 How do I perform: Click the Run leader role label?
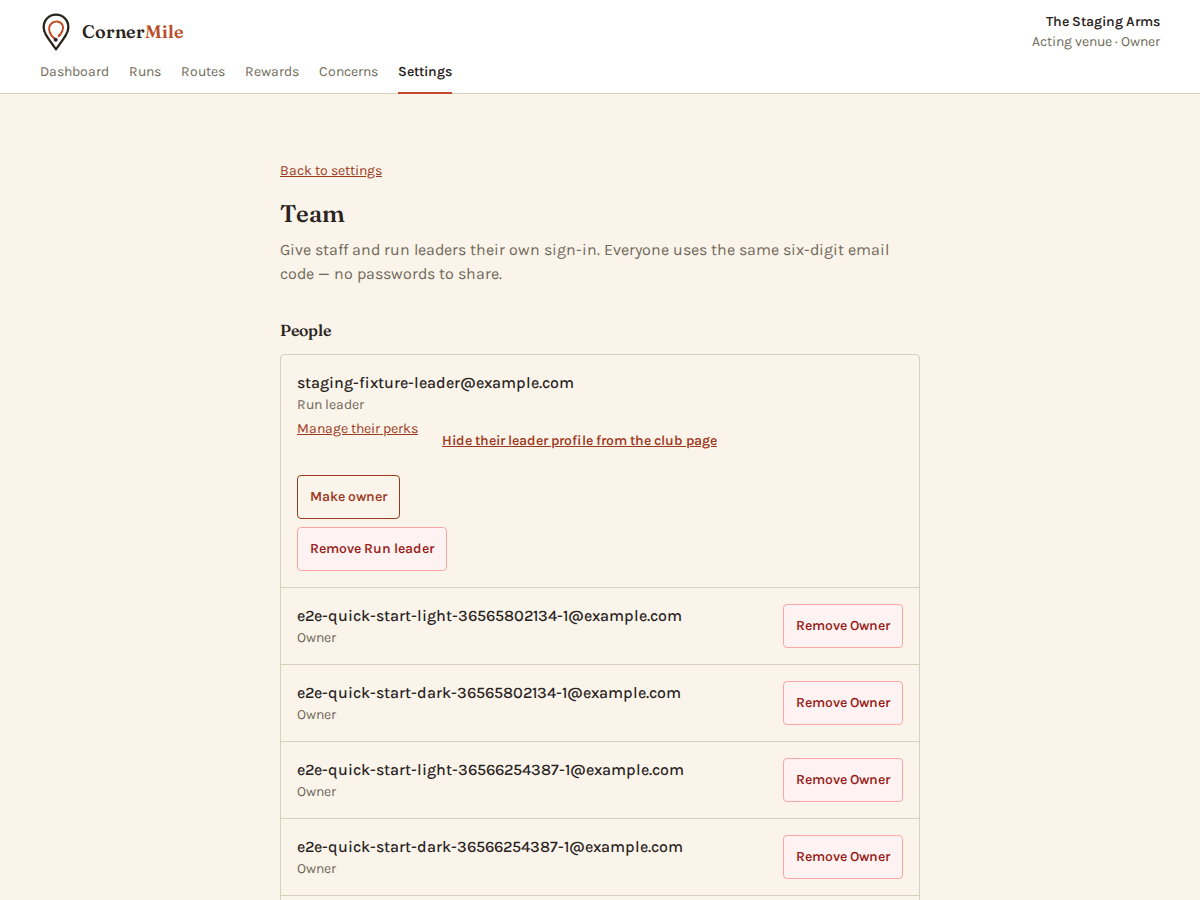[331, 405]
